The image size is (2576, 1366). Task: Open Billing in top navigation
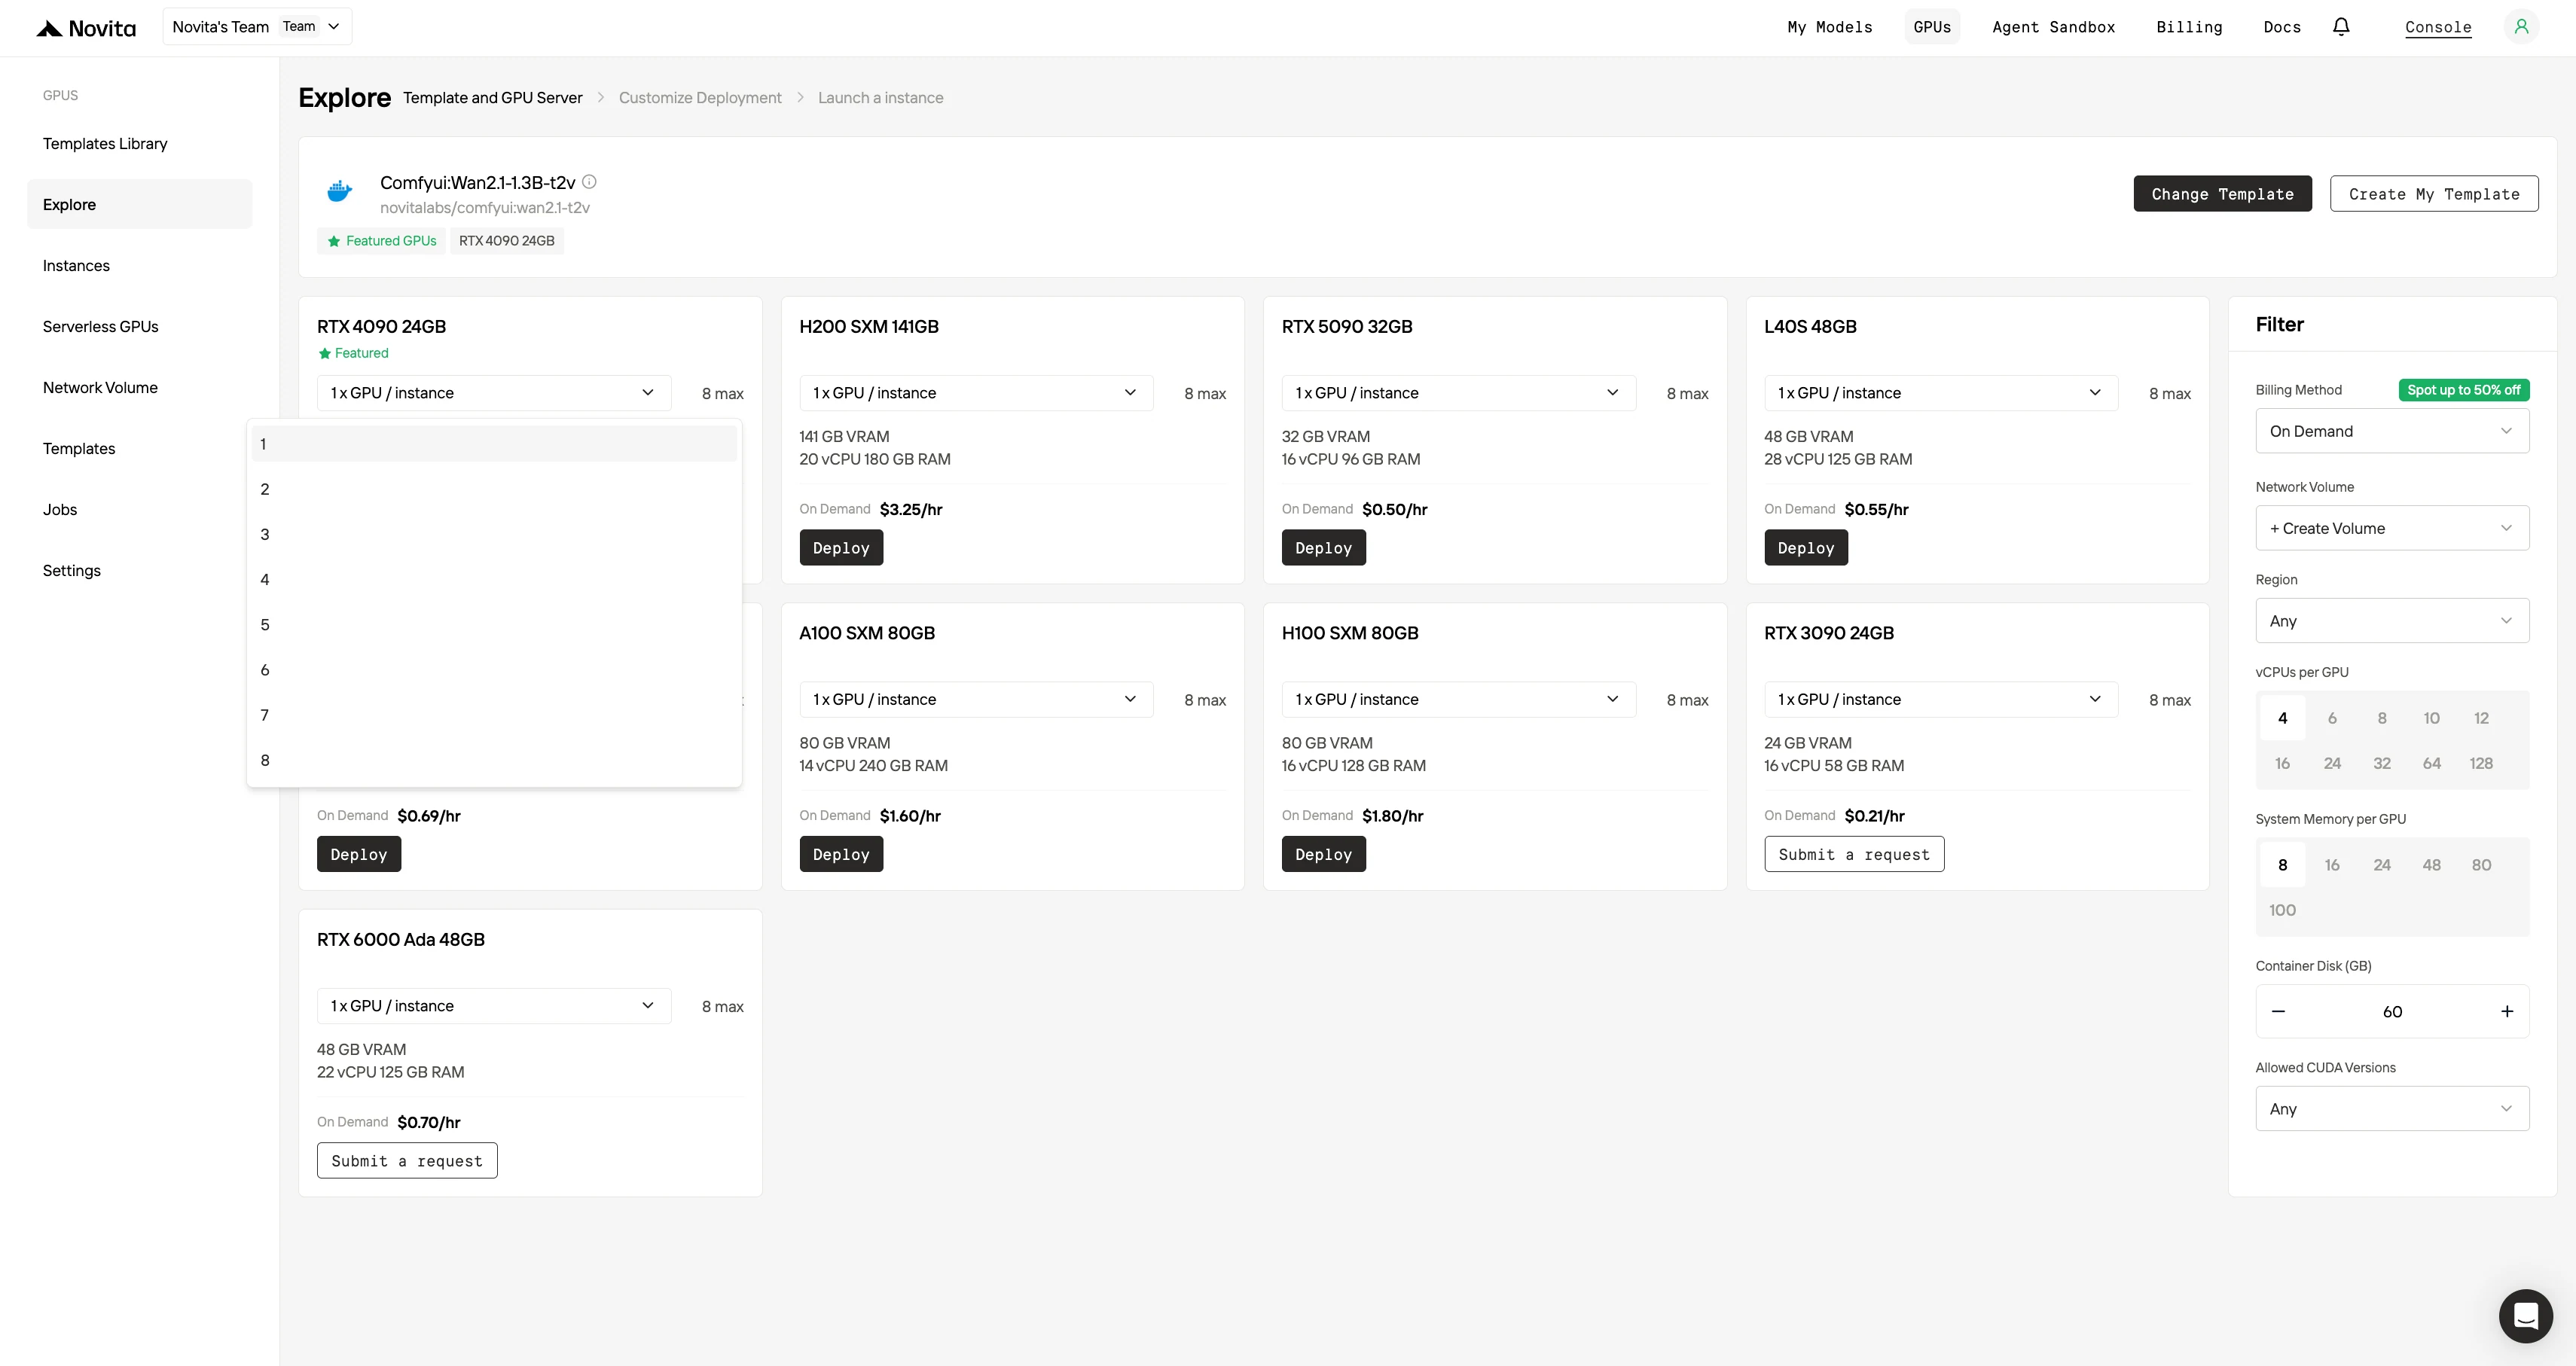(2189, 27)
